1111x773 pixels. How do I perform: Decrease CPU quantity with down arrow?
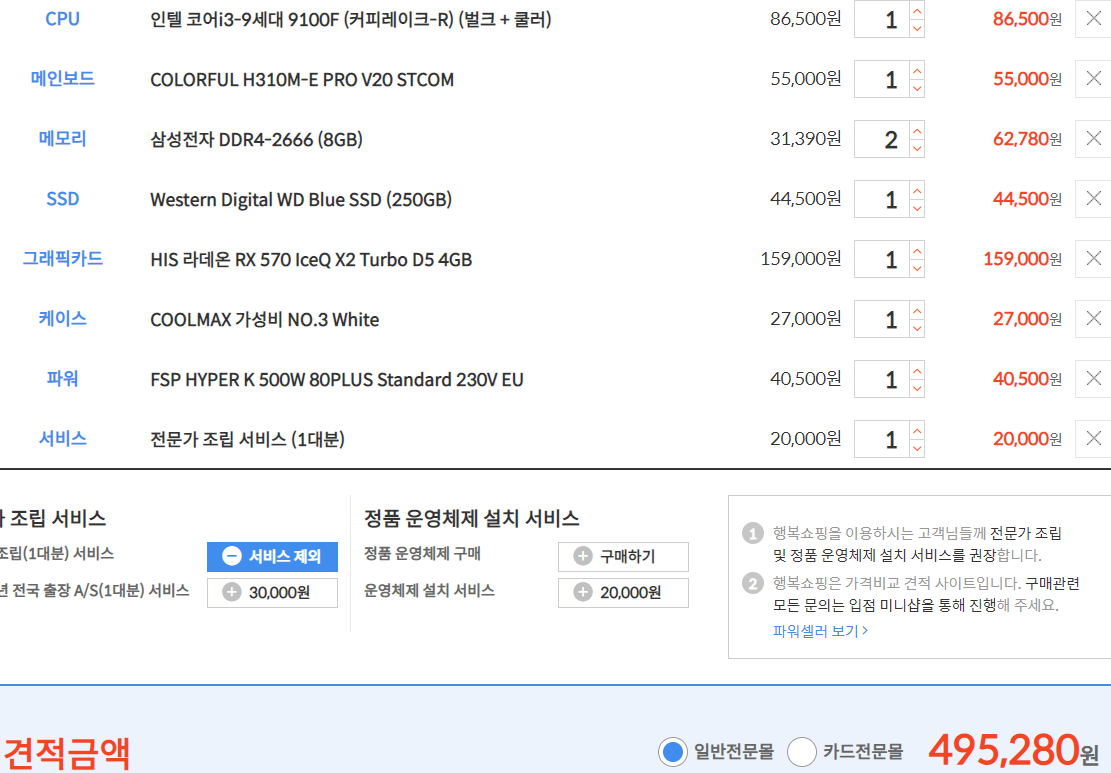point(917,28)
